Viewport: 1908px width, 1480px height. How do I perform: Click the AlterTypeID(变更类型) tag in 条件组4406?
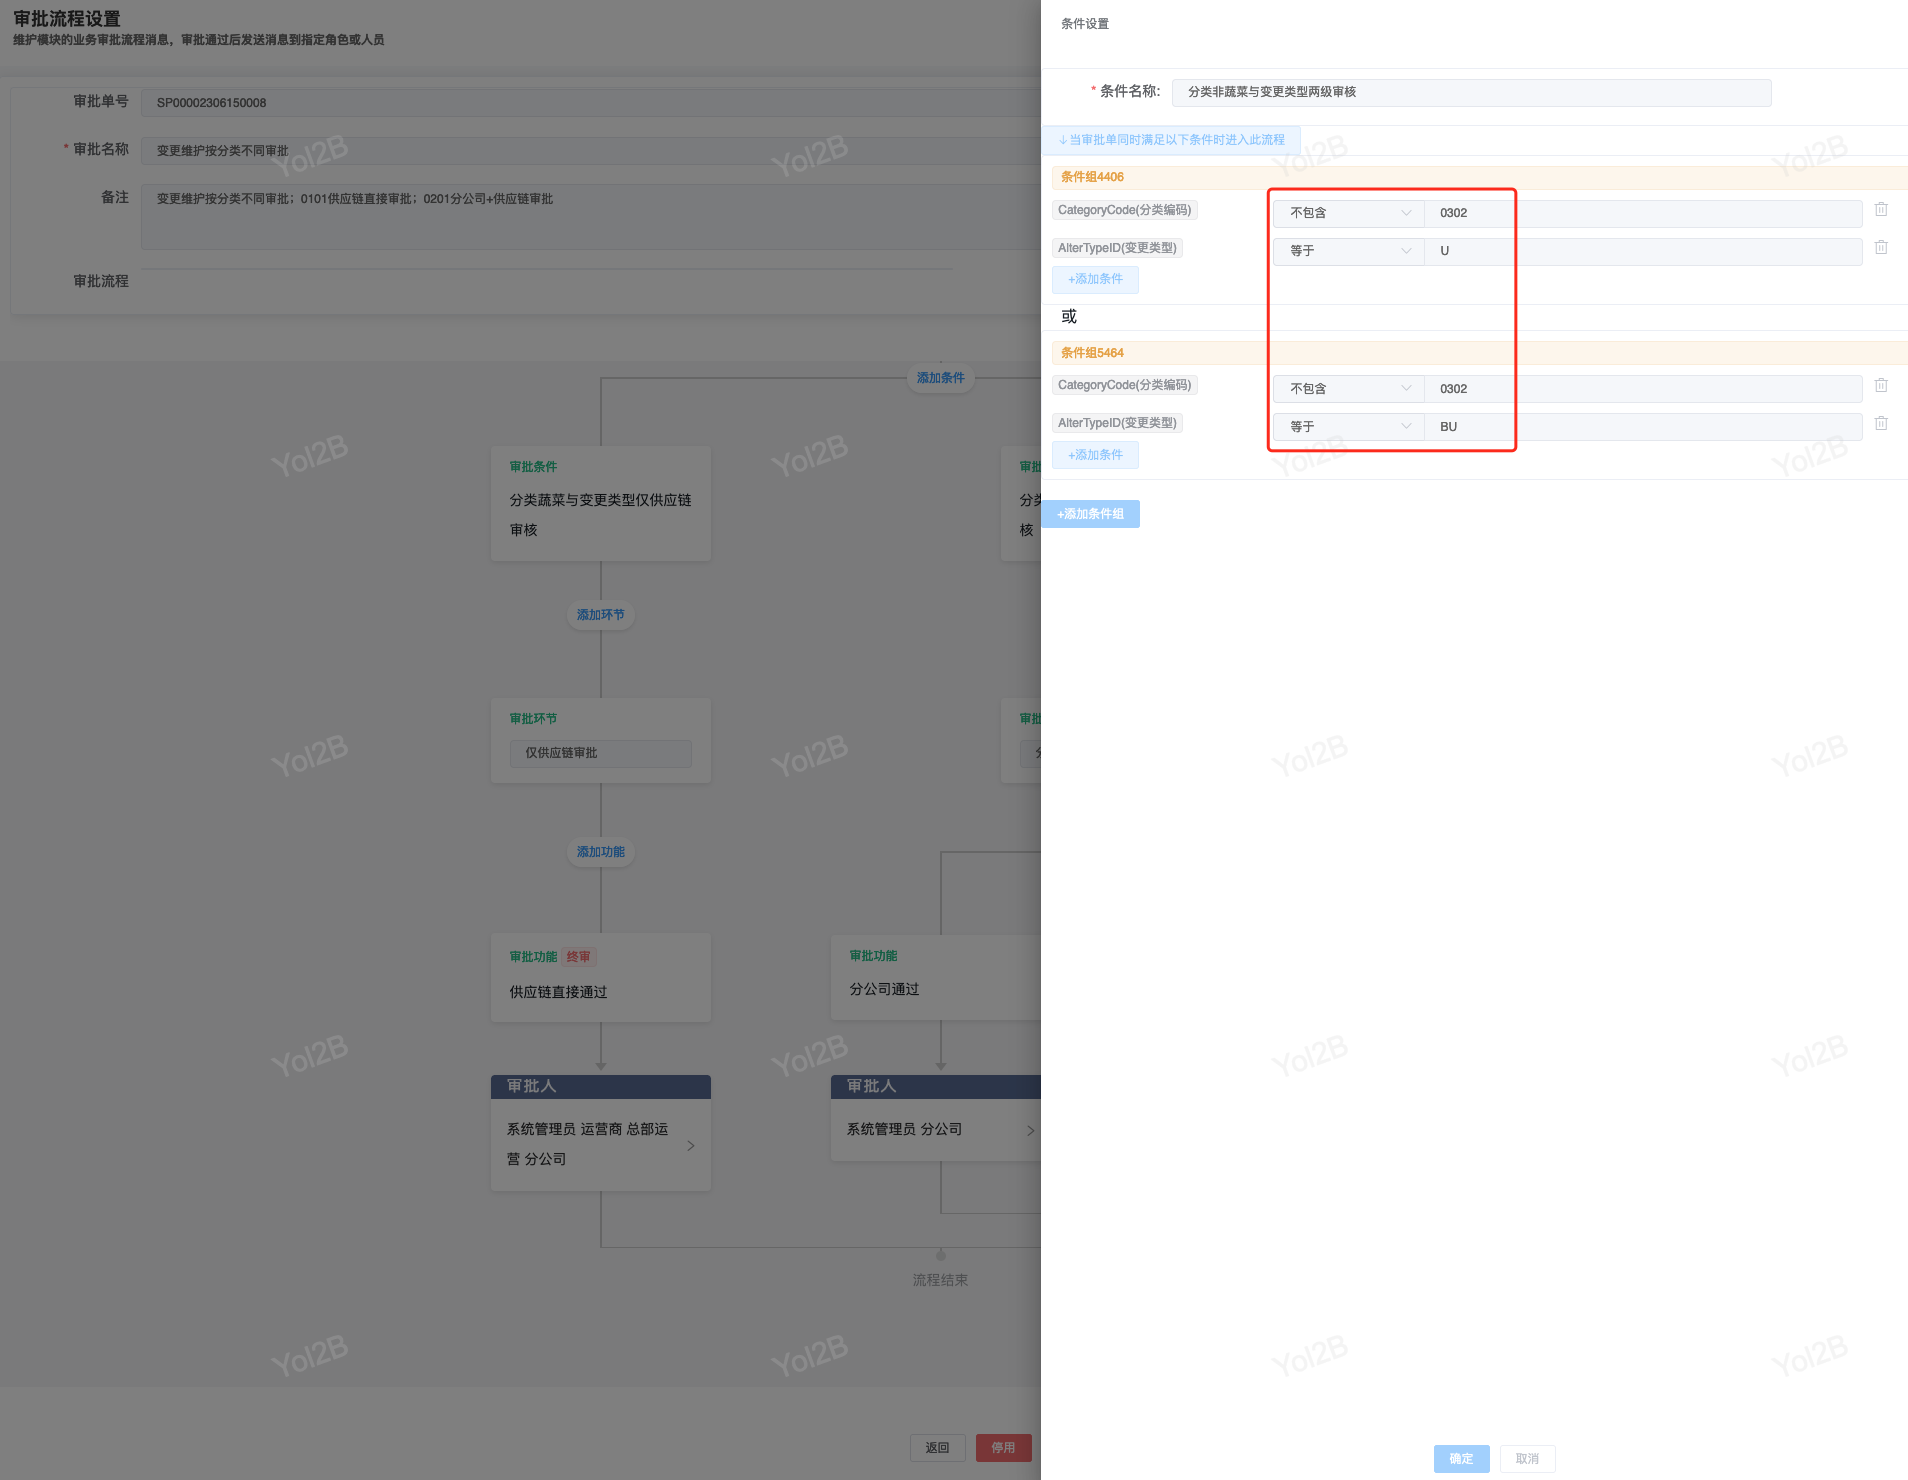1117,248
